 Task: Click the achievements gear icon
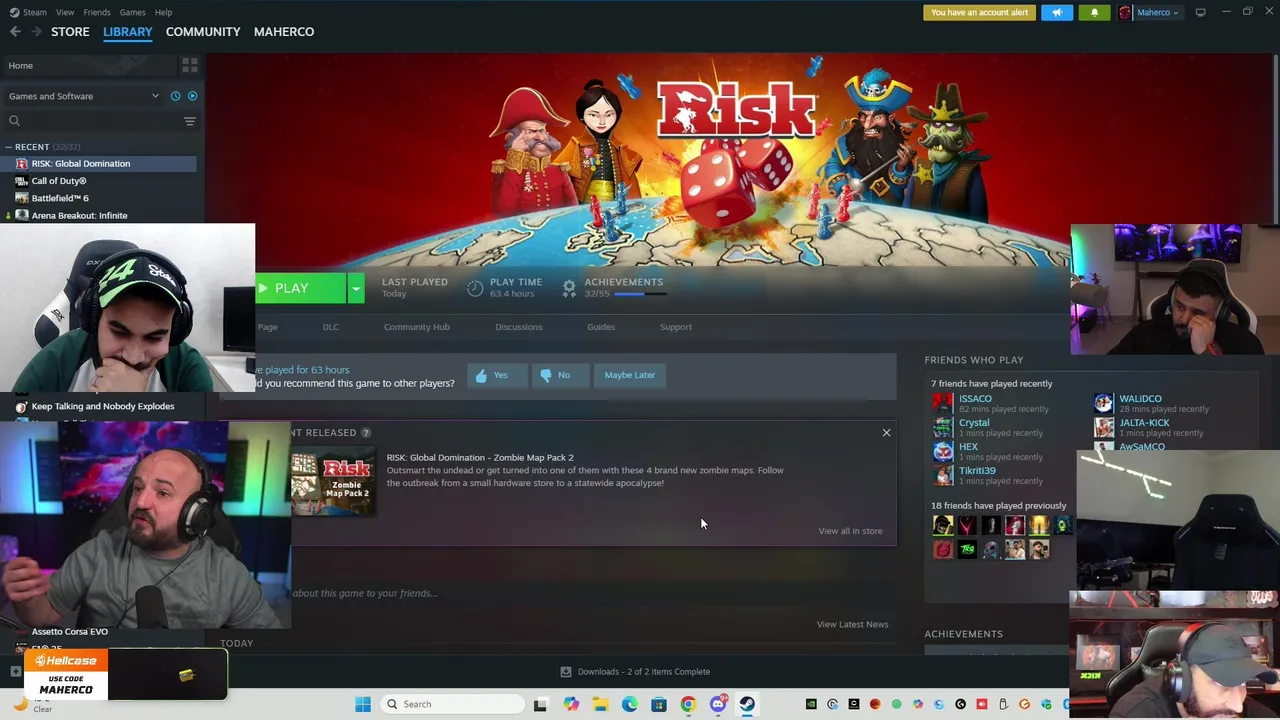[569, 288]
